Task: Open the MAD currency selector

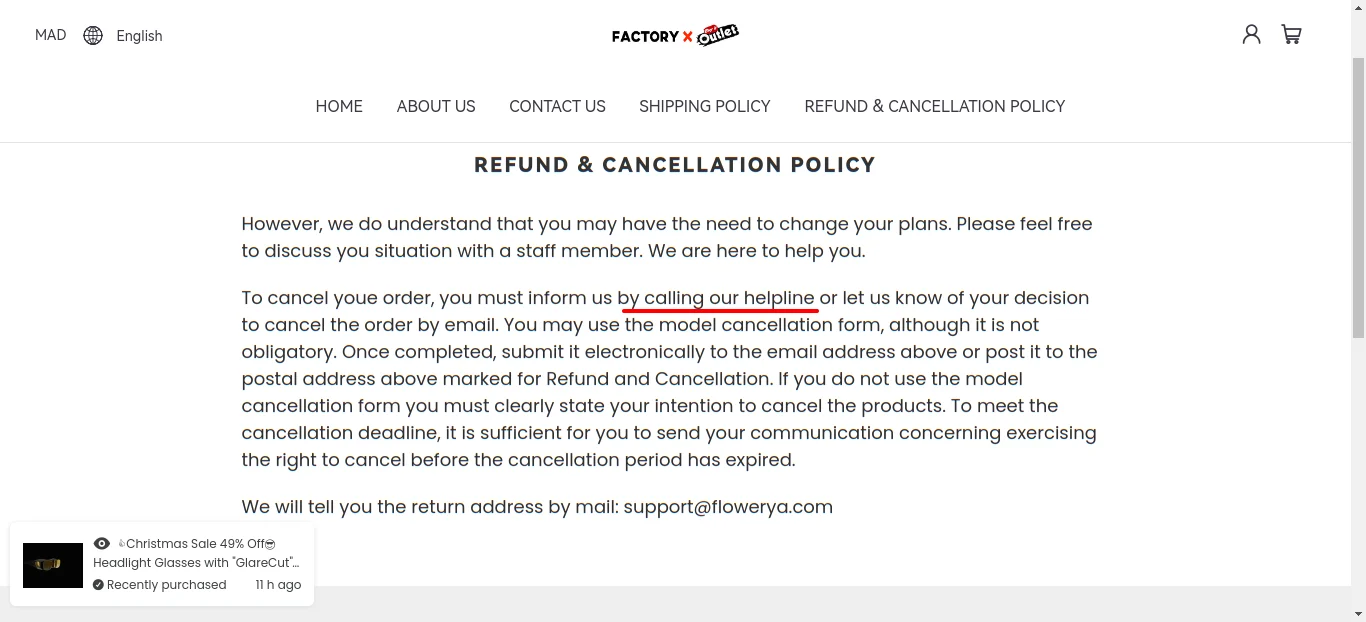Action: [51, 35]
